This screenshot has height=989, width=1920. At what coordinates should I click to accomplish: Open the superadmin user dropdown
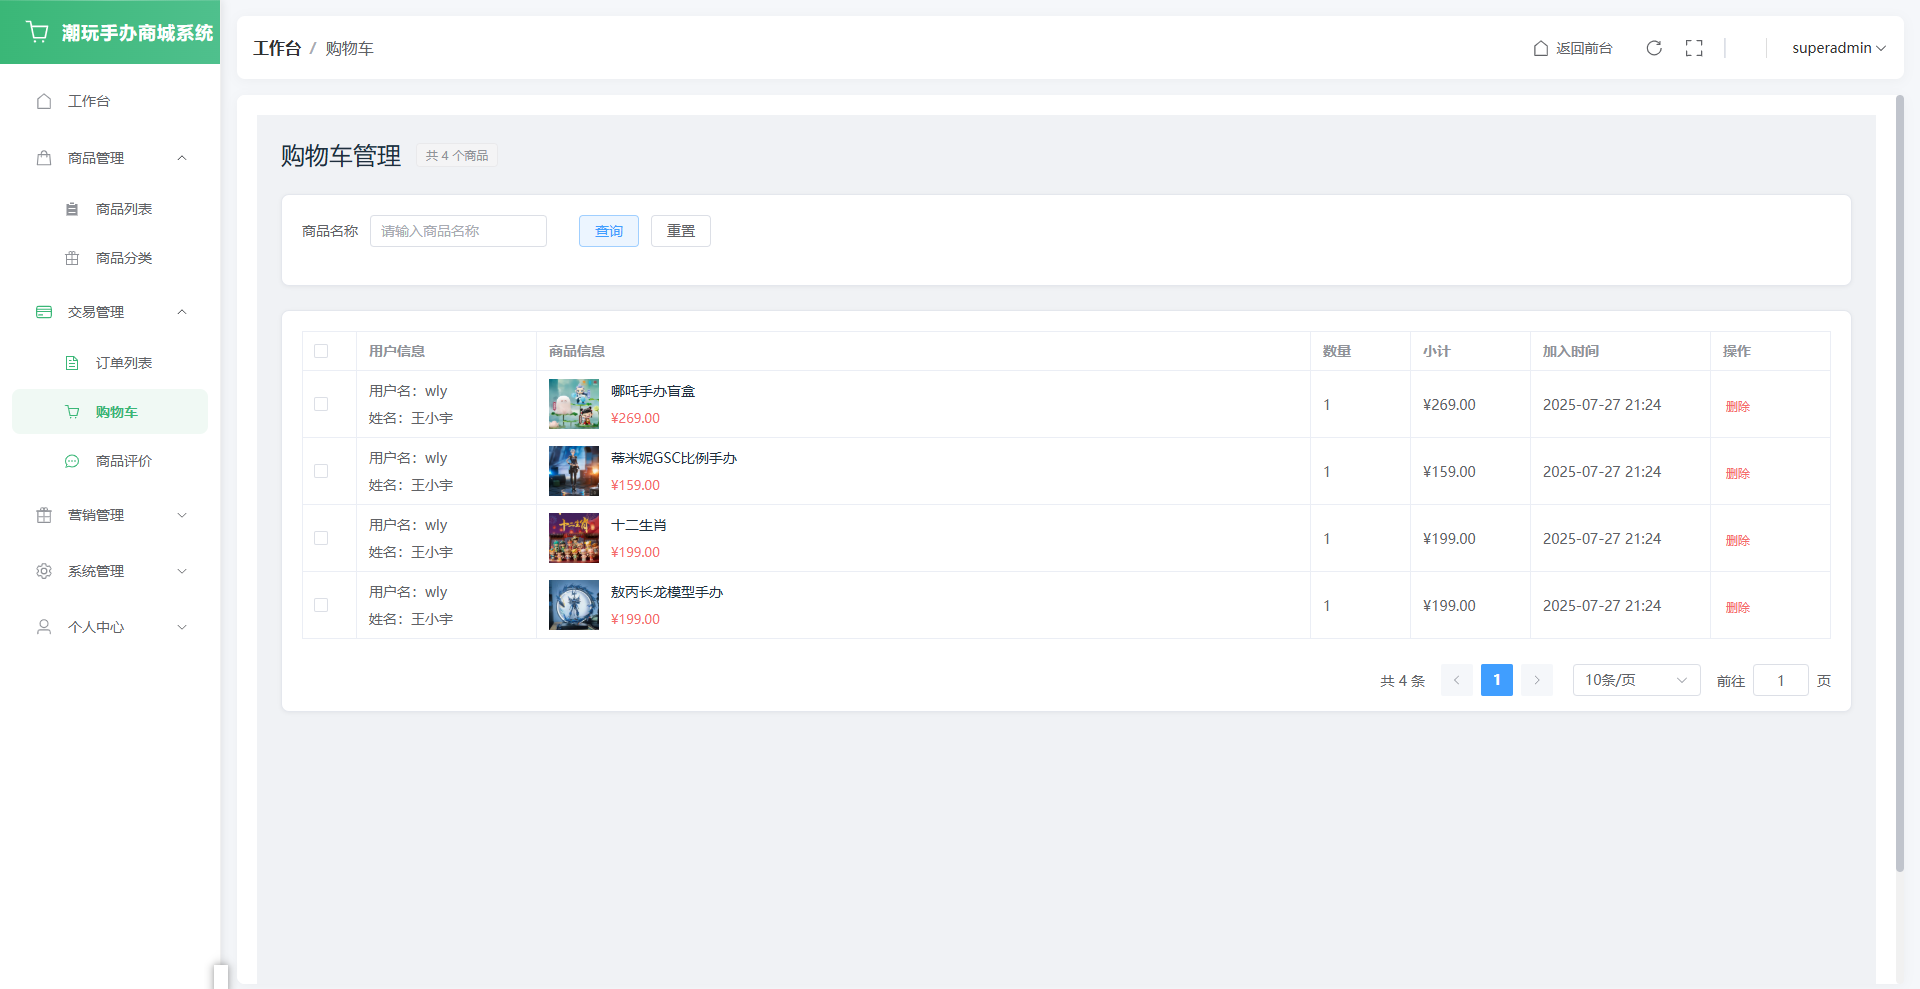point(1838,48)
